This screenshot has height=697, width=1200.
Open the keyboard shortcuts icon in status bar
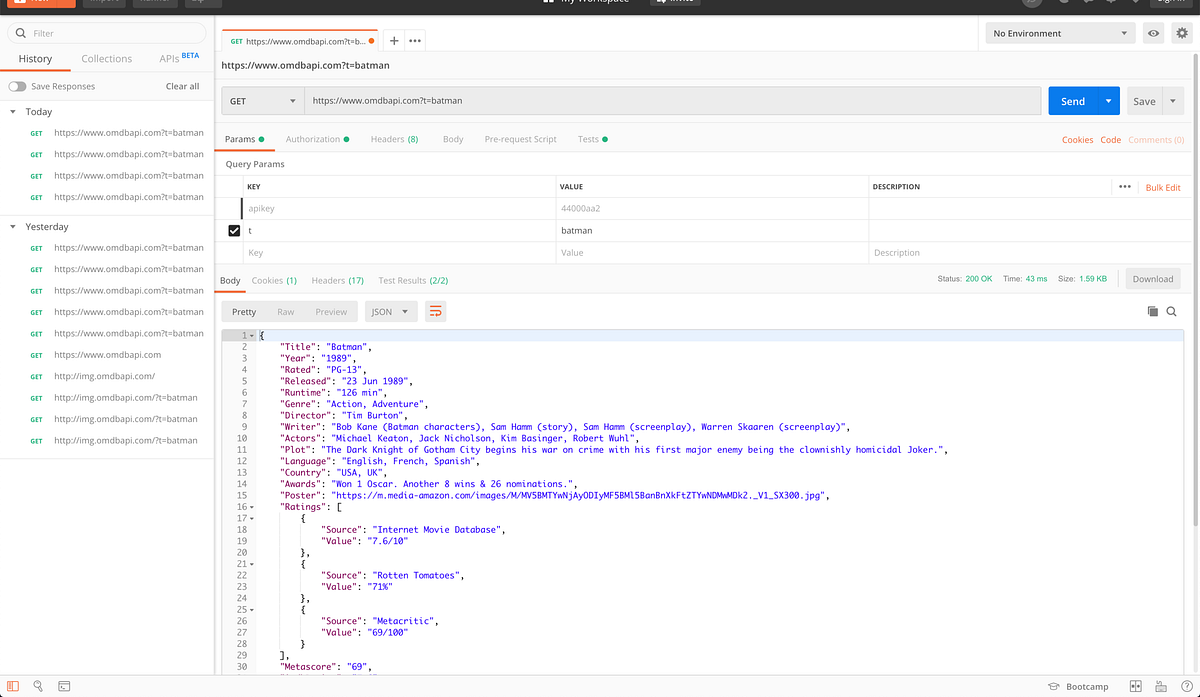[x=1161, y=686]
